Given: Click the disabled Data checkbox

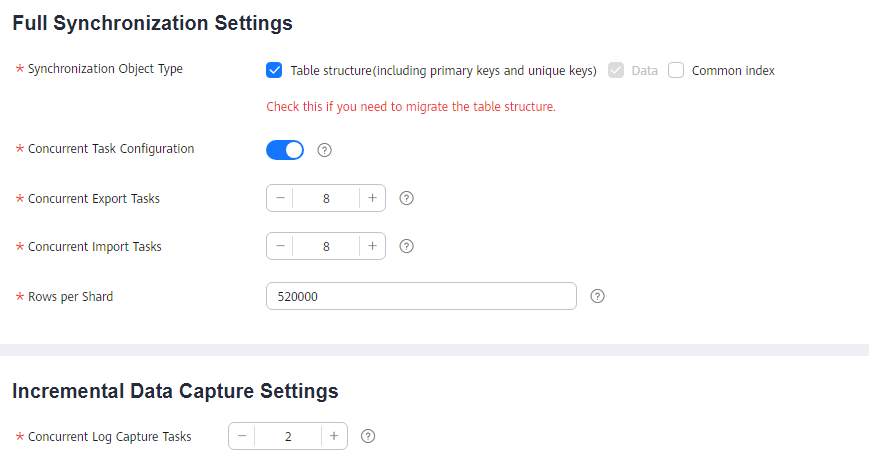Looking at the screenshot, I should coord(616,70).
